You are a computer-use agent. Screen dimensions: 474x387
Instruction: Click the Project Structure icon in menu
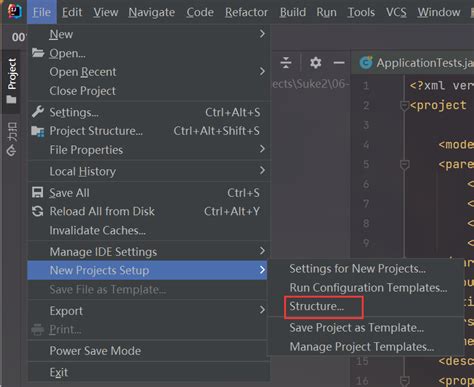(x=38, y=131)
